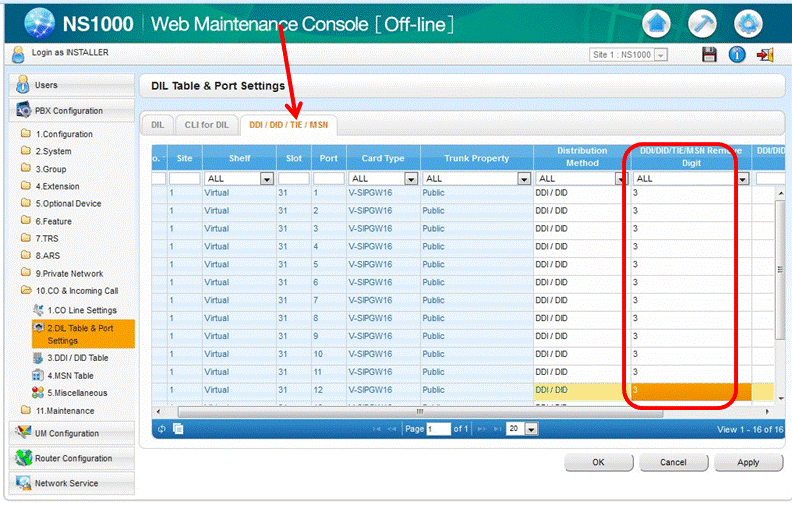Click the horizontal scrollbar under the table
792x505 pixels.
[x=420, y=411]
